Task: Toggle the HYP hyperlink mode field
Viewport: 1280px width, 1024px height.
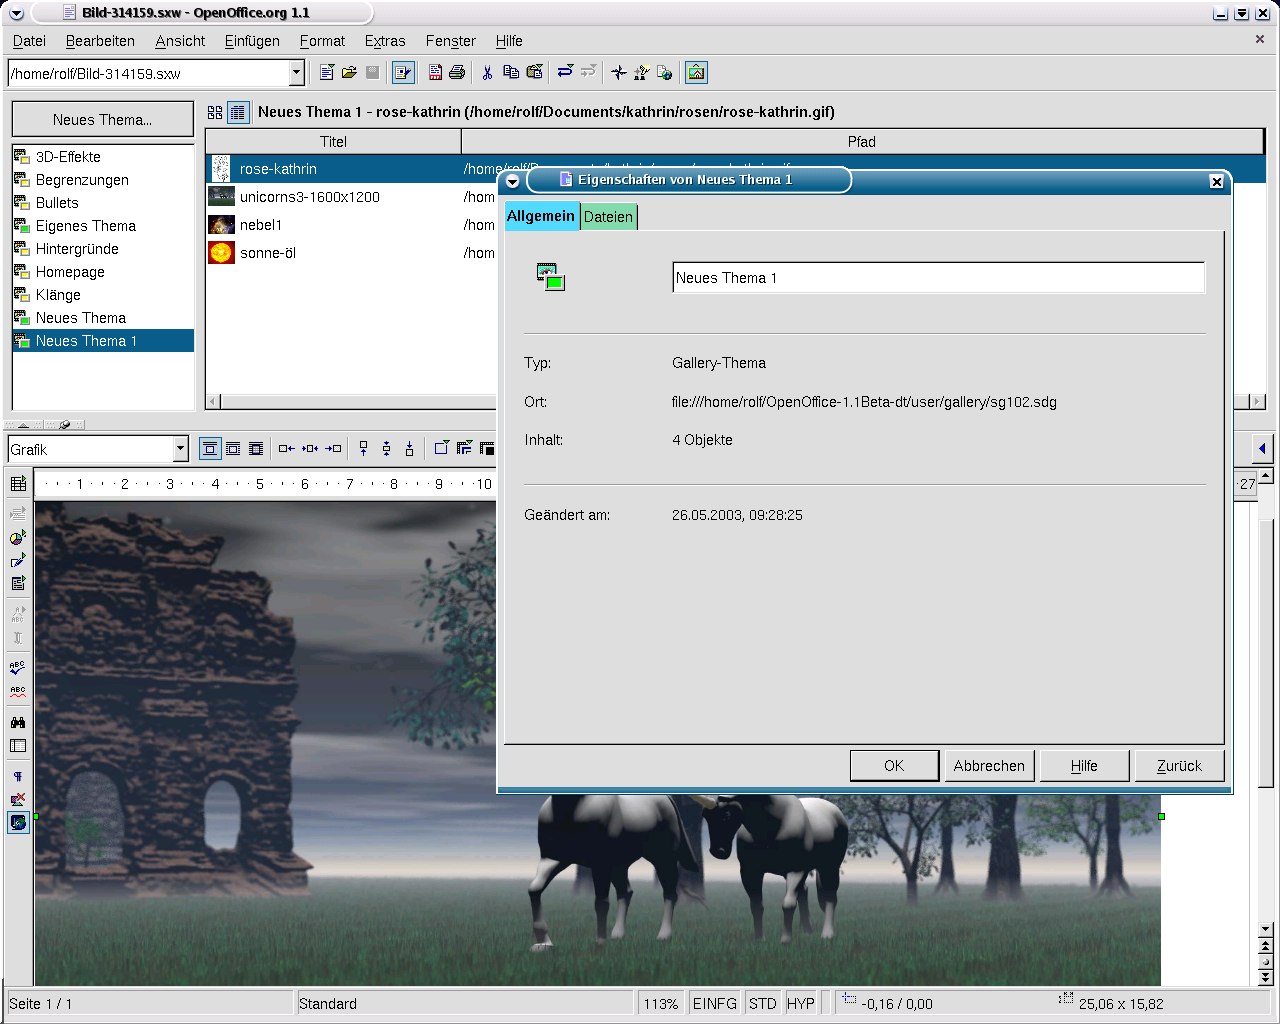Action: tap(800, 1003)
